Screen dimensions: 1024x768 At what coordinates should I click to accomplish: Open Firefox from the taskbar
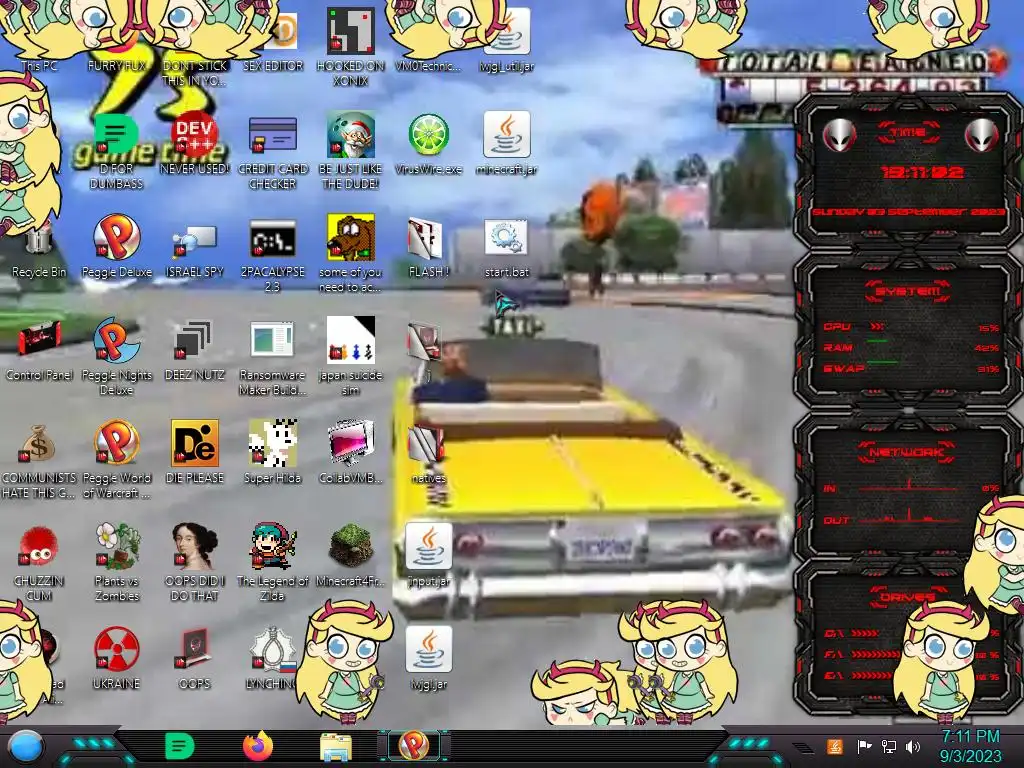click(258, 746)
